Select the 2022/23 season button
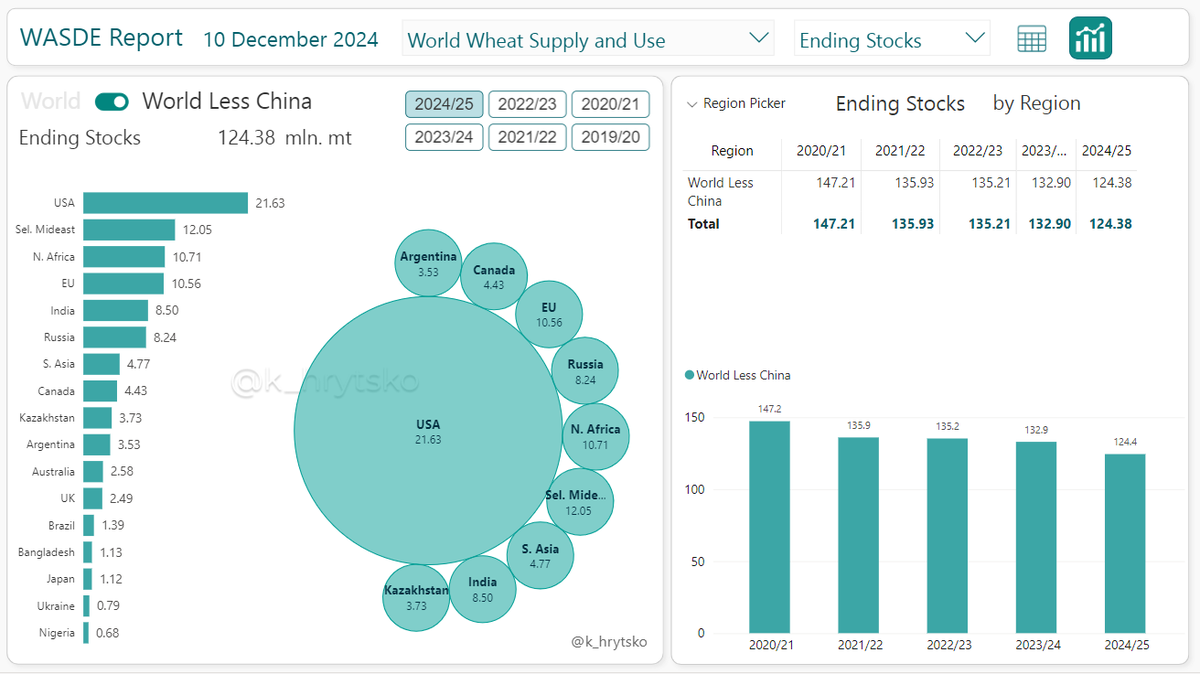The image size is (1200, 674). (x=527, y=103)
